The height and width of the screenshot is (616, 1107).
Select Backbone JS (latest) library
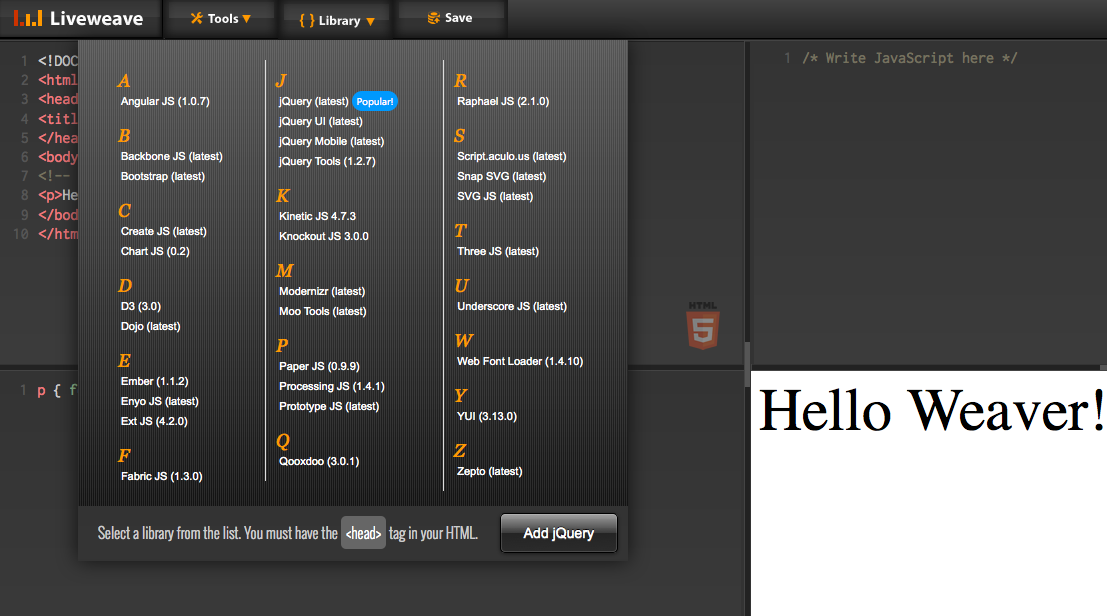[x=172, y=156]
